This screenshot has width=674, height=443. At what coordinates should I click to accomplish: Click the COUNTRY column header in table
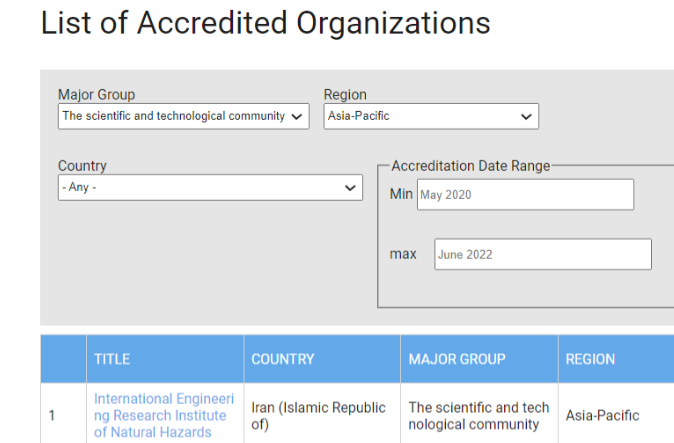tap(283, 359)
